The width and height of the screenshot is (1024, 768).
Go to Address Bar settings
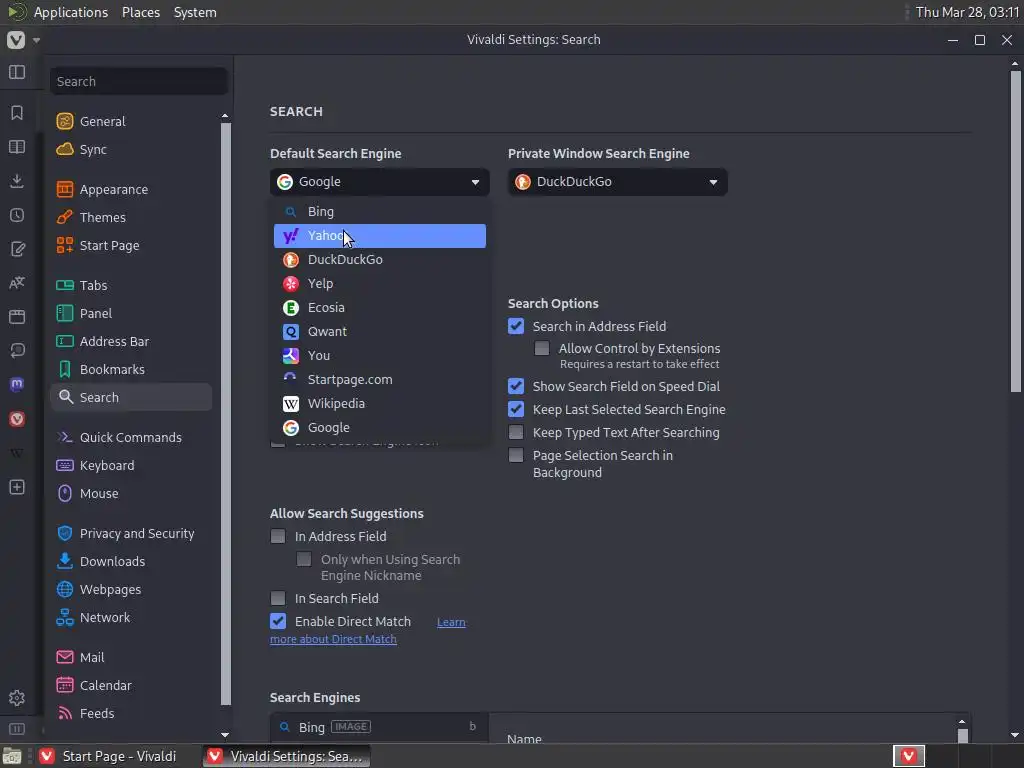click(131, 342)
